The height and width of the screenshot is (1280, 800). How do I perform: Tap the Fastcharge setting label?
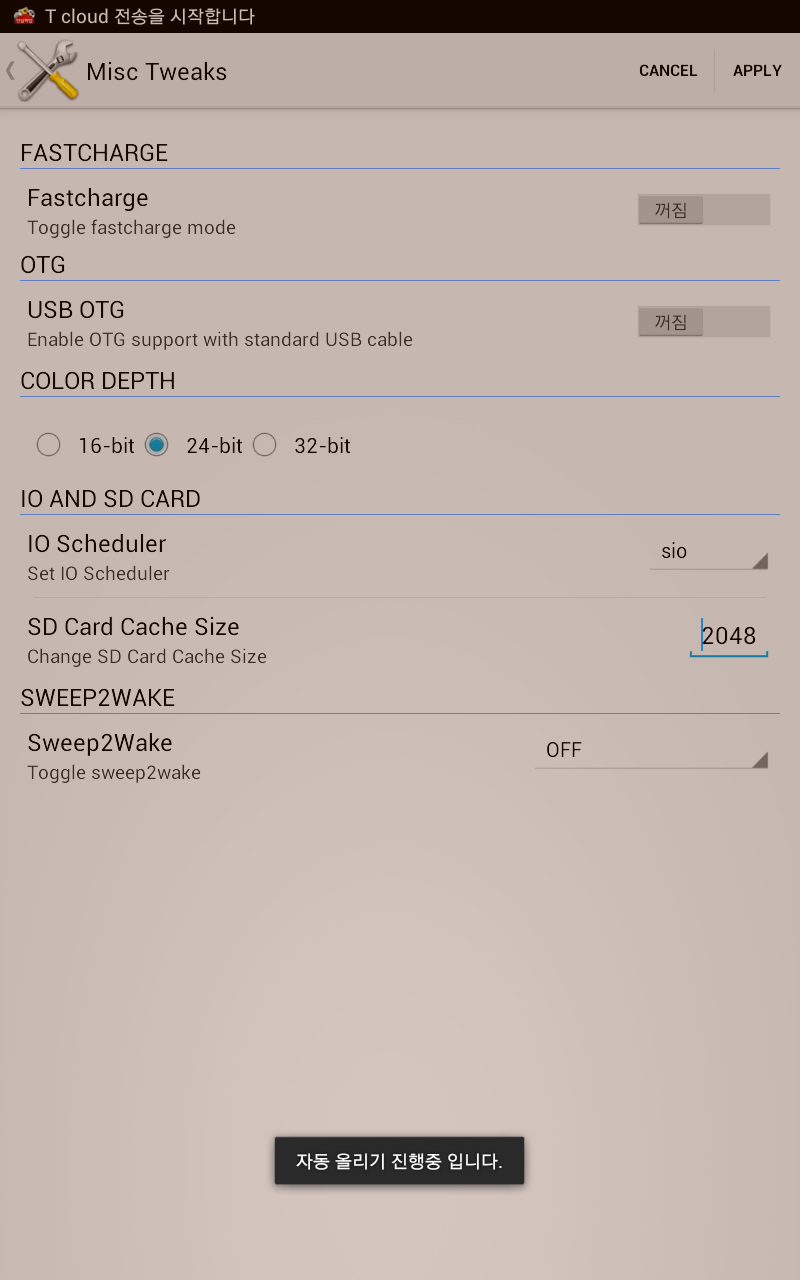[88, 198]
